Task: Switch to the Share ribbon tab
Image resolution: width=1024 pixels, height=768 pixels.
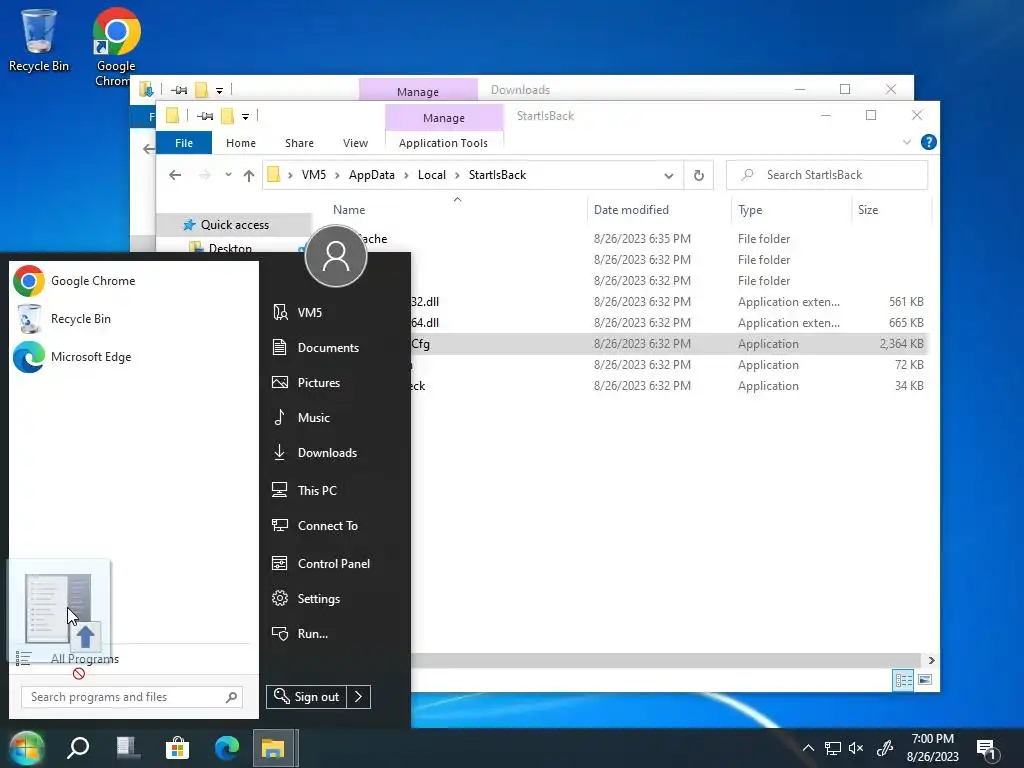Action: click(299, 143)
